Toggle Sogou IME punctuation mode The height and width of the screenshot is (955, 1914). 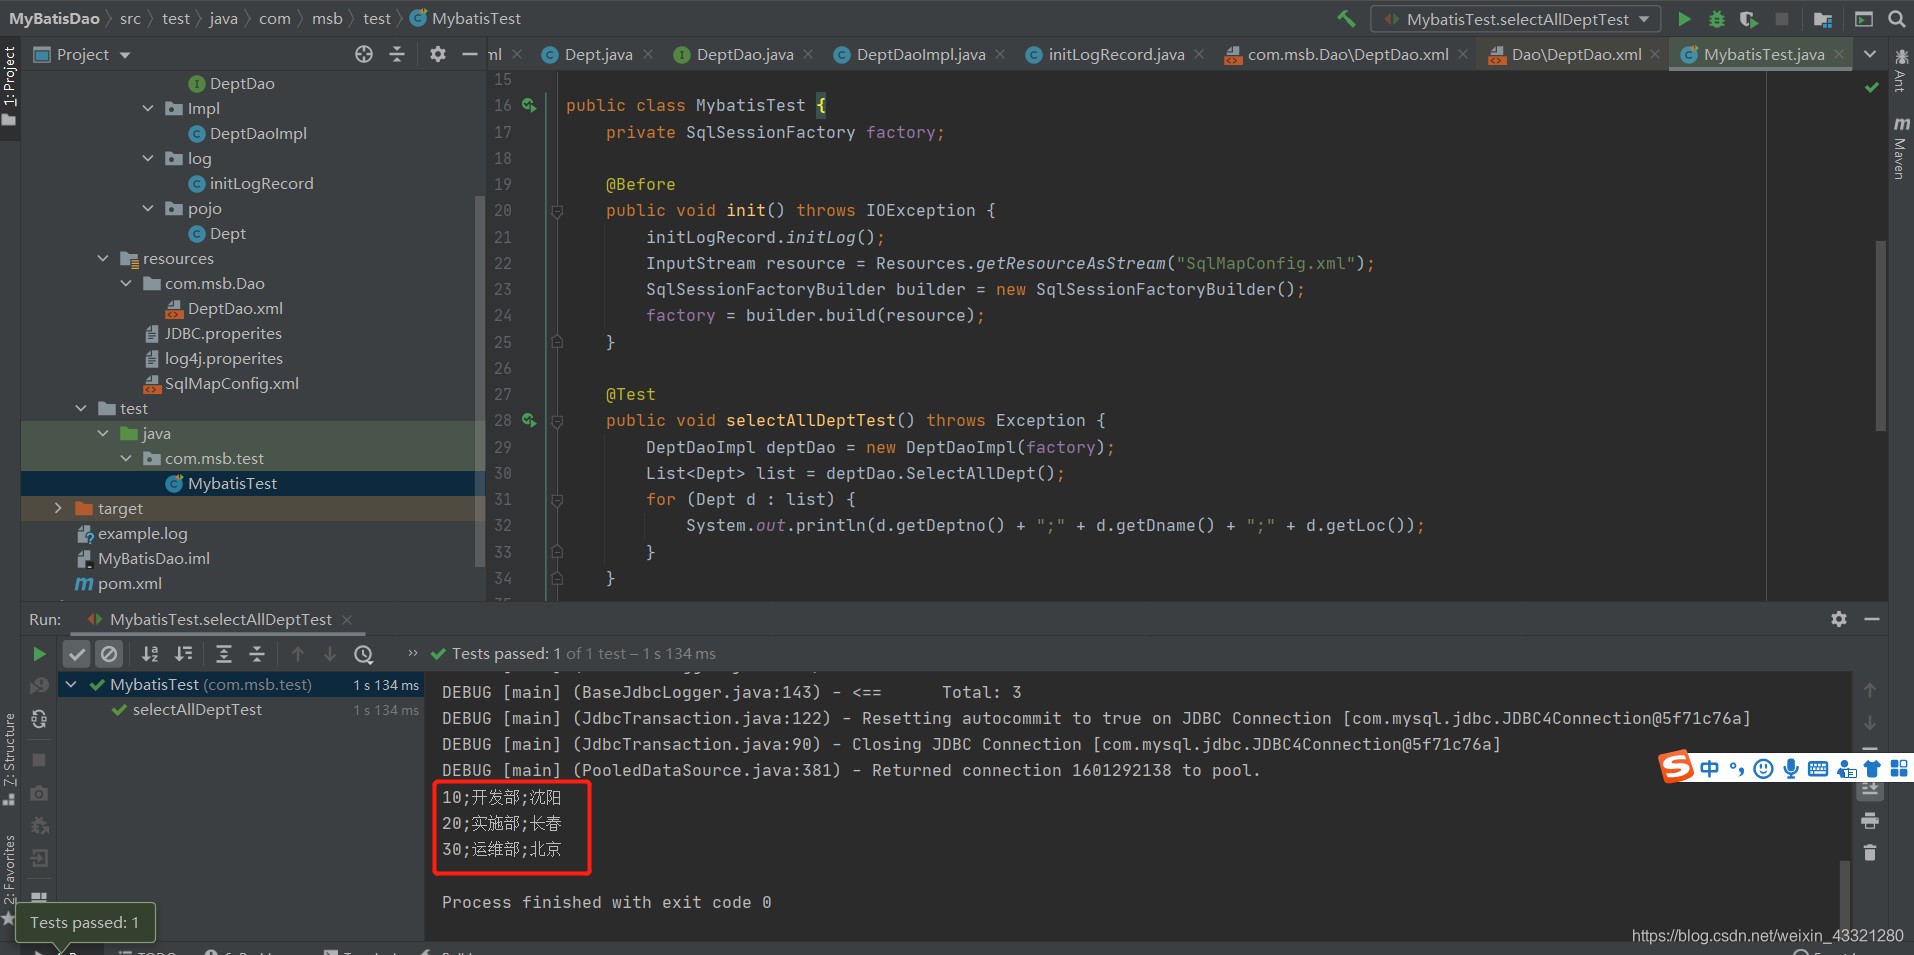(x=1736, y=768)
